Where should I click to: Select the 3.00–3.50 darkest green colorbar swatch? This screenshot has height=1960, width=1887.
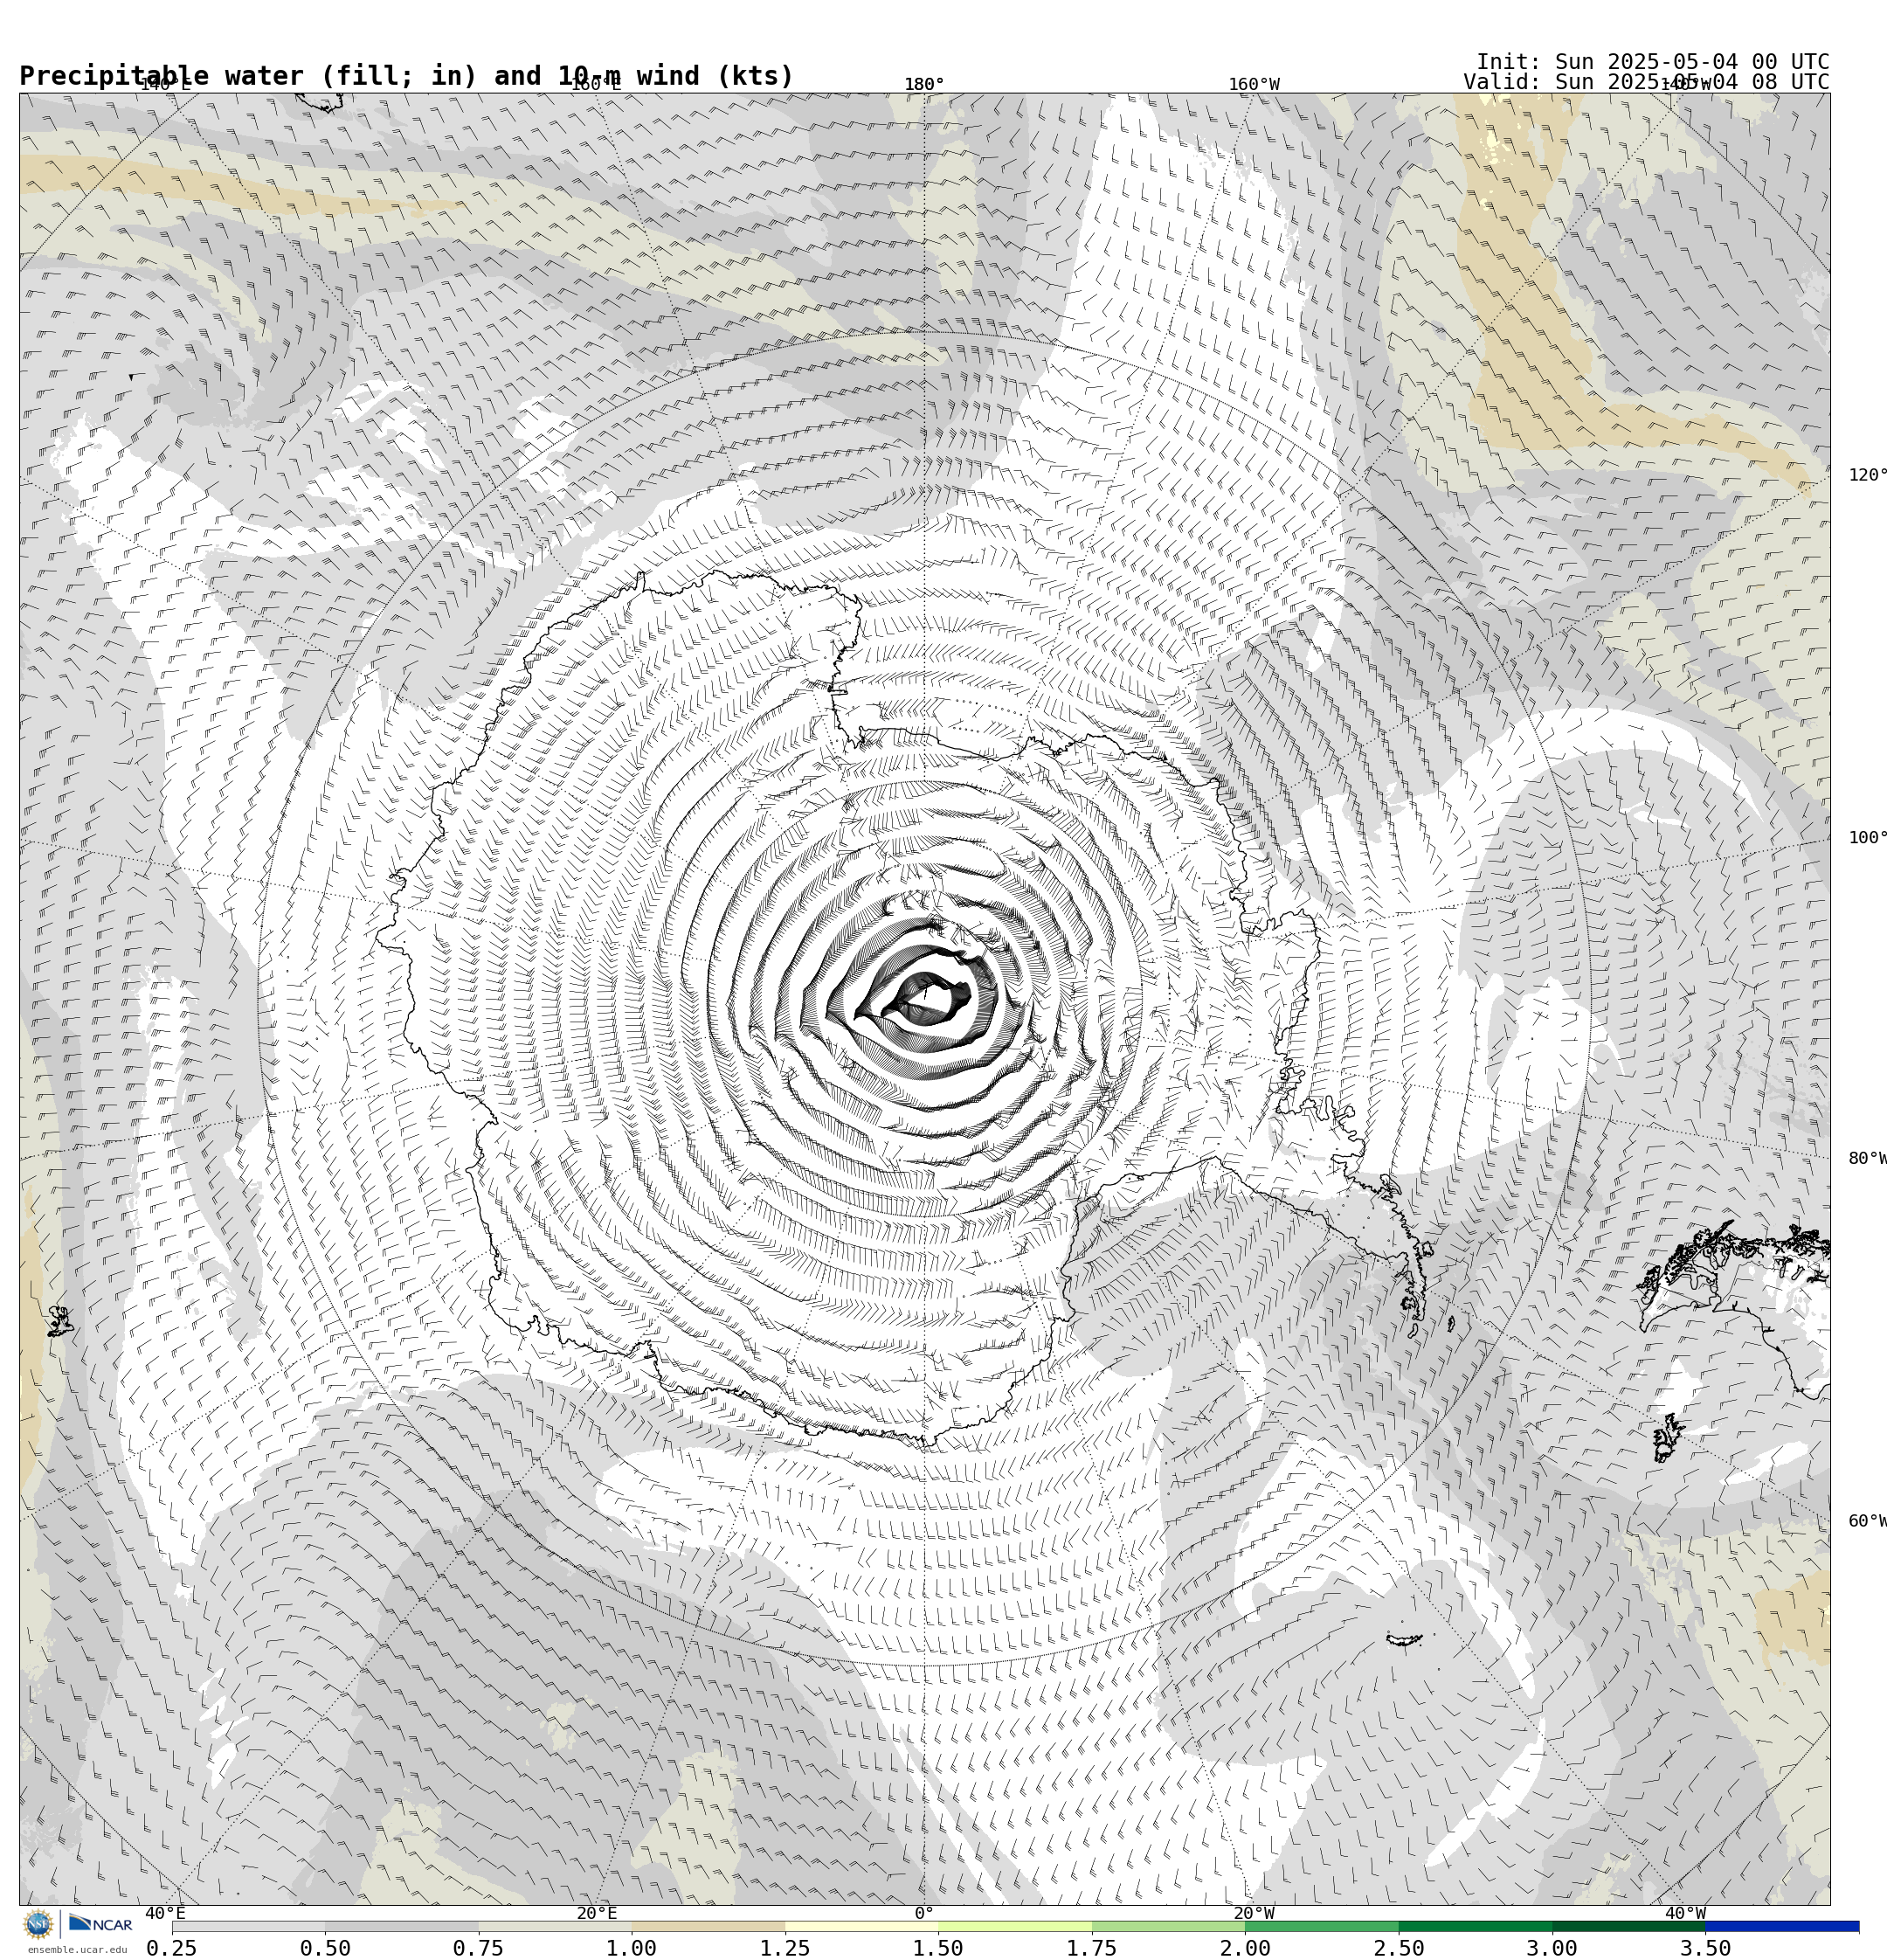pos(1628,1926)
